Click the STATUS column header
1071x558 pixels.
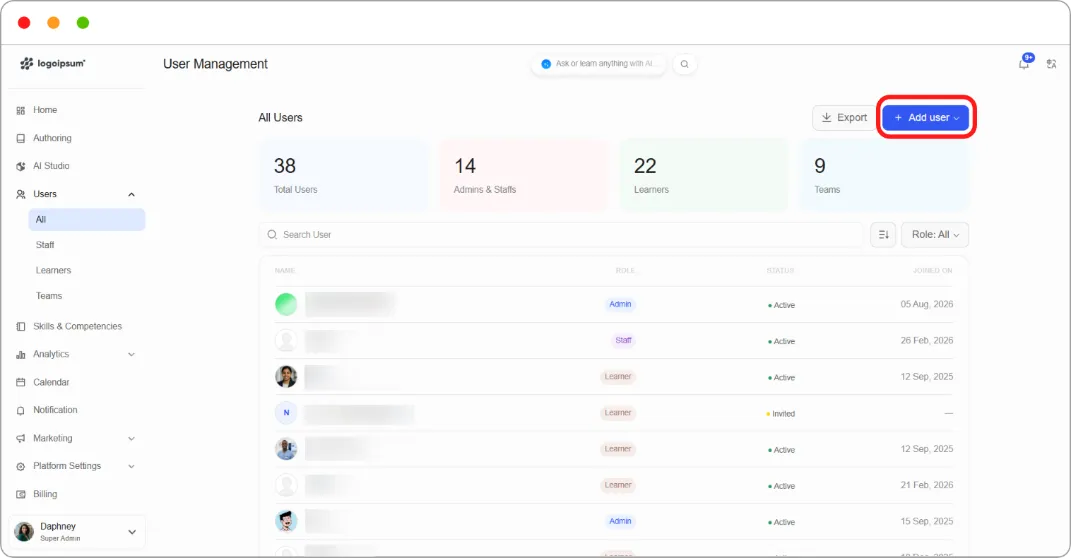pyautogui.click(x=780, y=270)
